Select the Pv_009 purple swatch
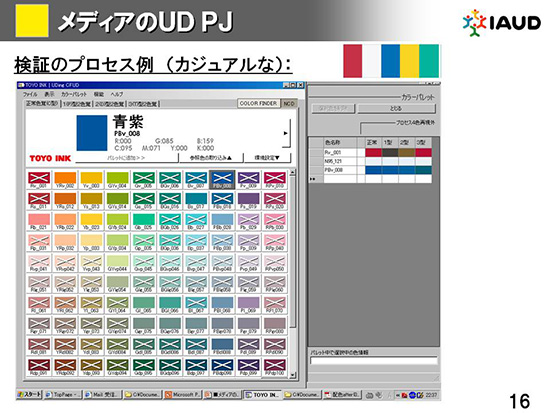The height and width of the screenshot is (413, 550). click(x=248, y=180)
